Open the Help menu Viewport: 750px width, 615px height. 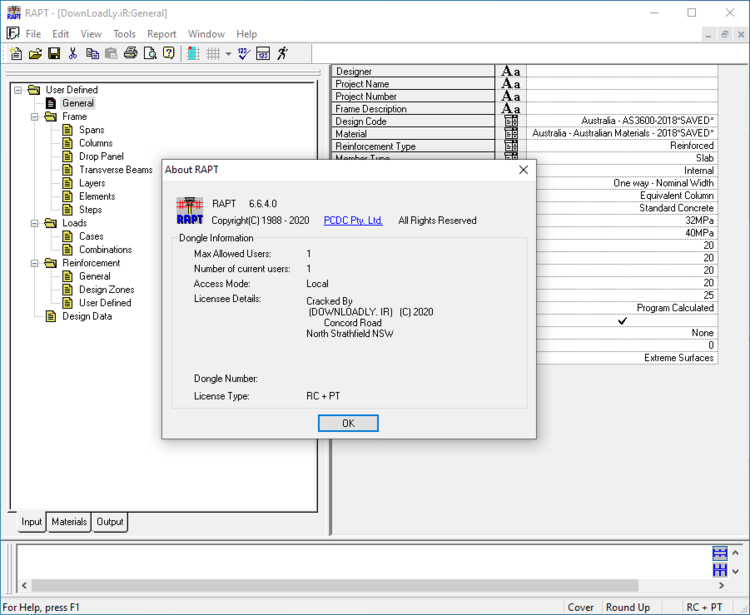tap(246, 34)
